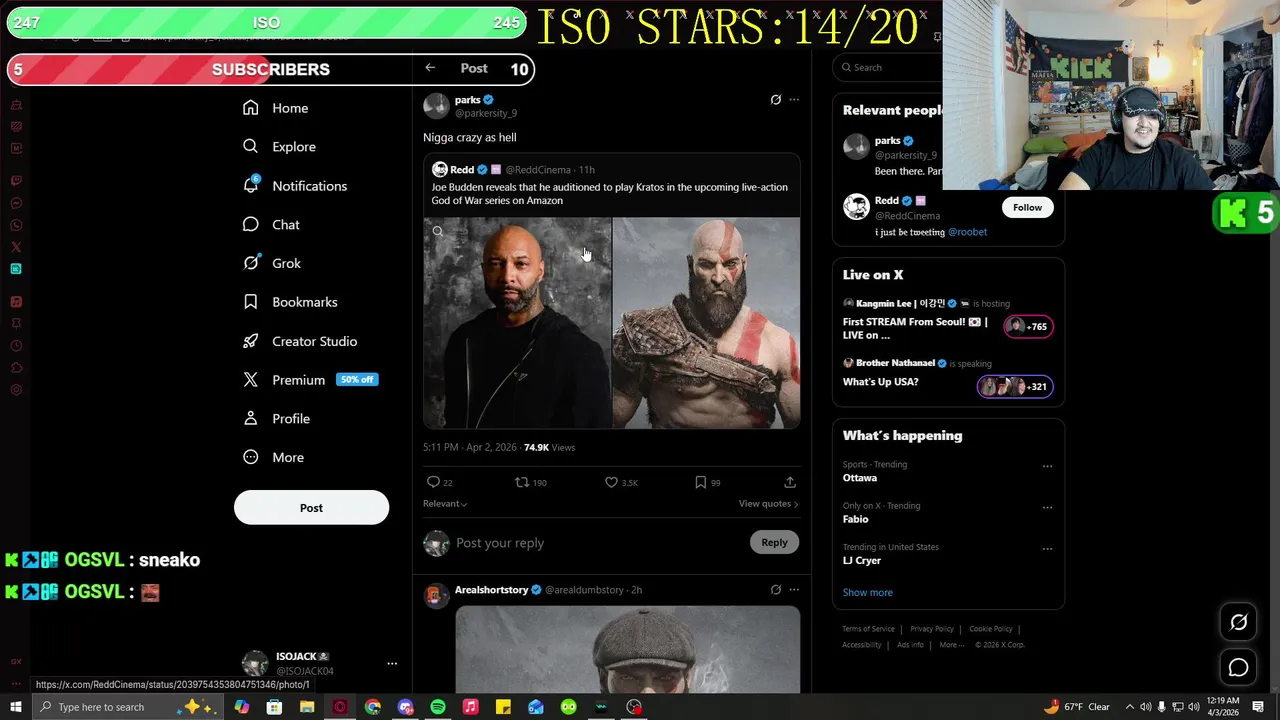Go to Home in X navigation
The width and height of the screenshot is (1280, 720).
(276, 108)
